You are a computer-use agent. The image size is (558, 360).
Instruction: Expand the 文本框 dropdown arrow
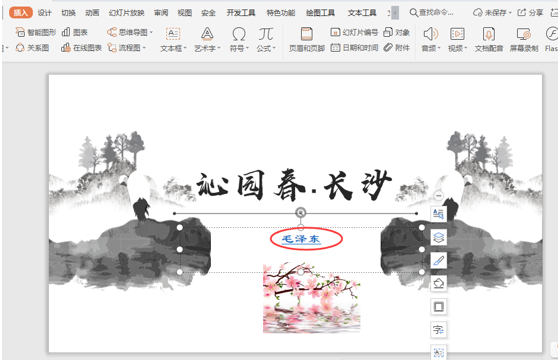pyautogui.click(x=185, y=48)
